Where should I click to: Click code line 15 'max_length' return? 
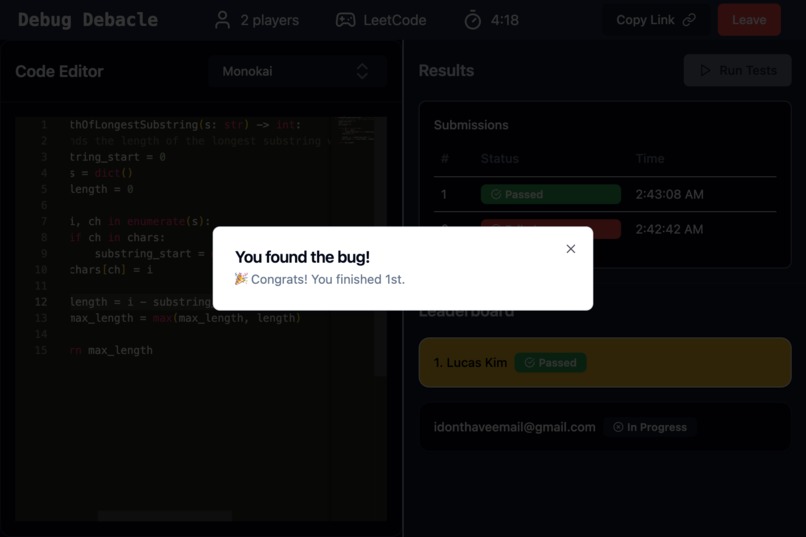tap(111, 350)
